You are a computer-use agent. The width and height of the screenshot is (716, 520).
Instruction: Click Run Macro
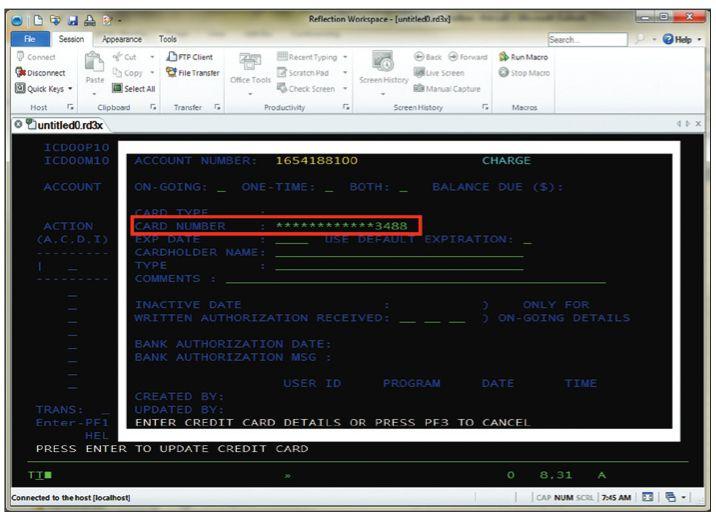click(523, 57)
